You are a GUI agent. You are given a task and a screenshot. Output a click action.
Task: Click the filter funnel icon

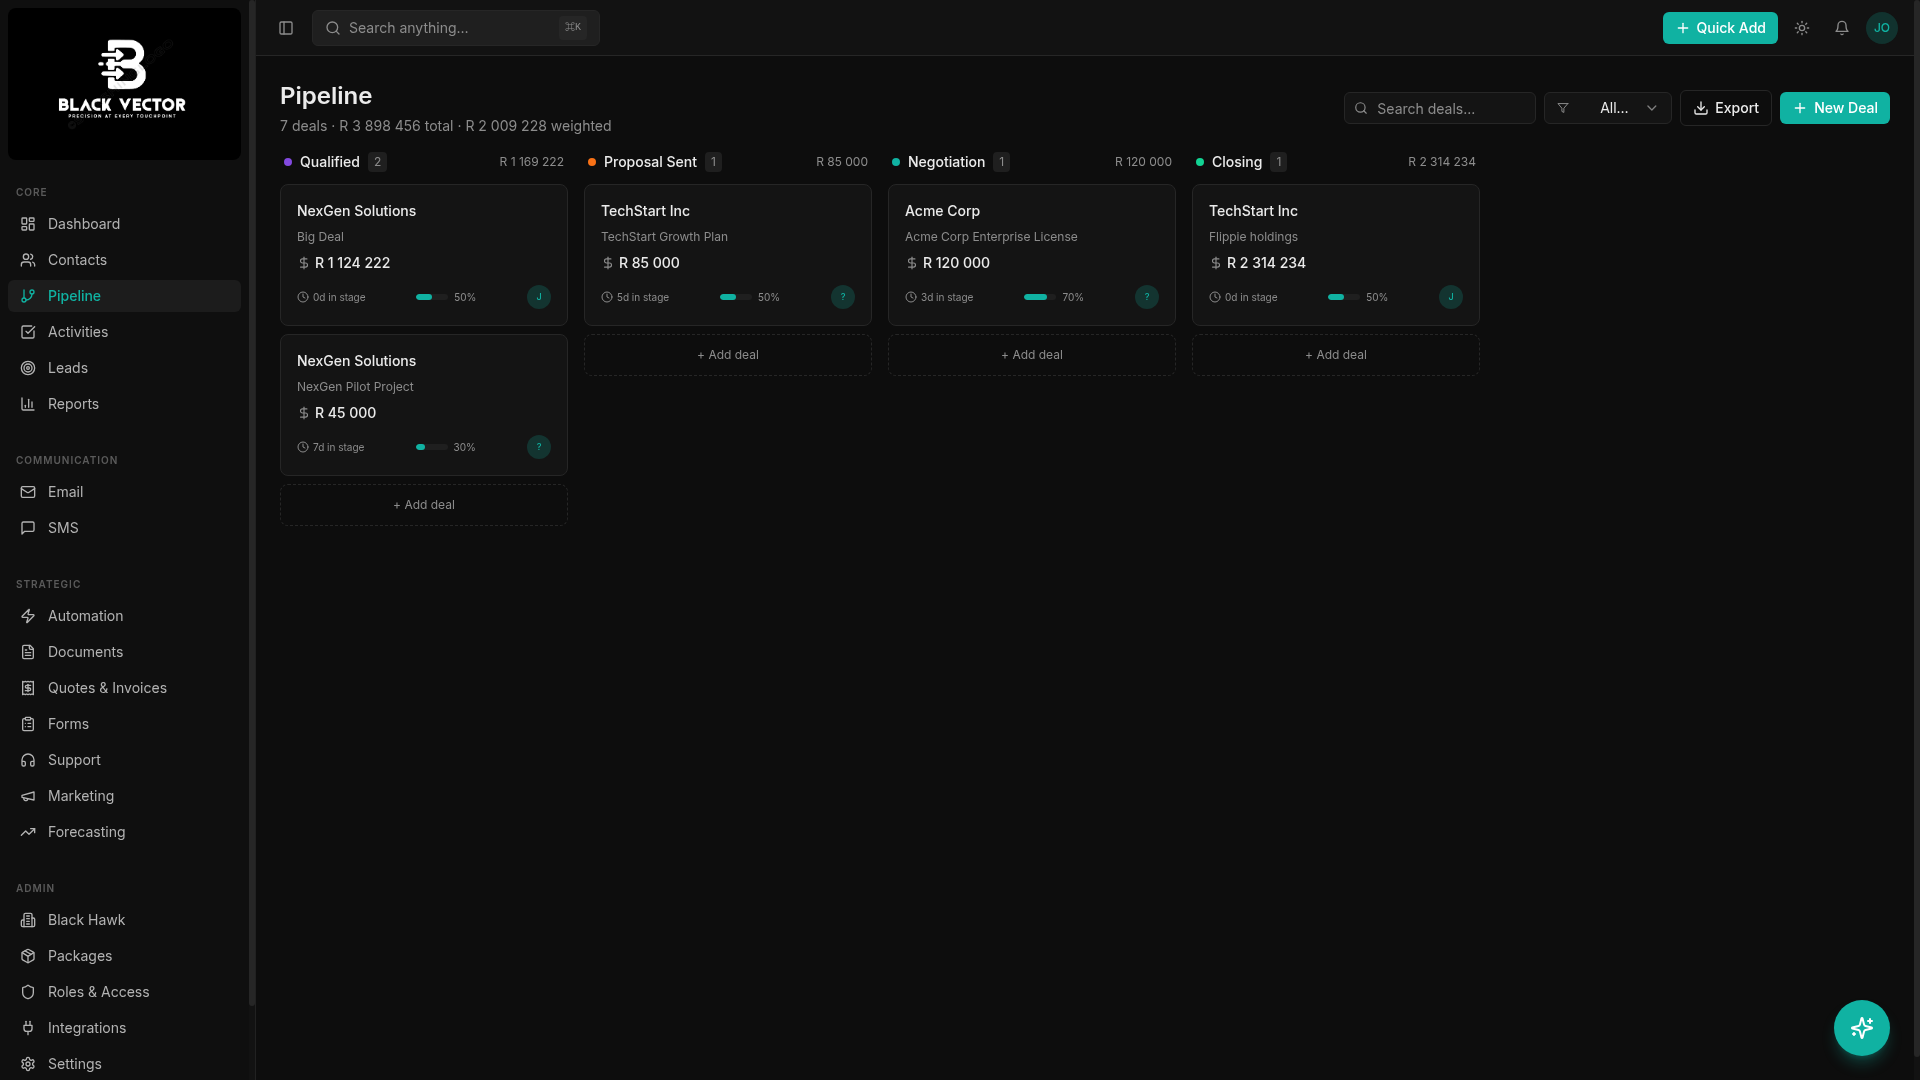[x=1563, y=108]
